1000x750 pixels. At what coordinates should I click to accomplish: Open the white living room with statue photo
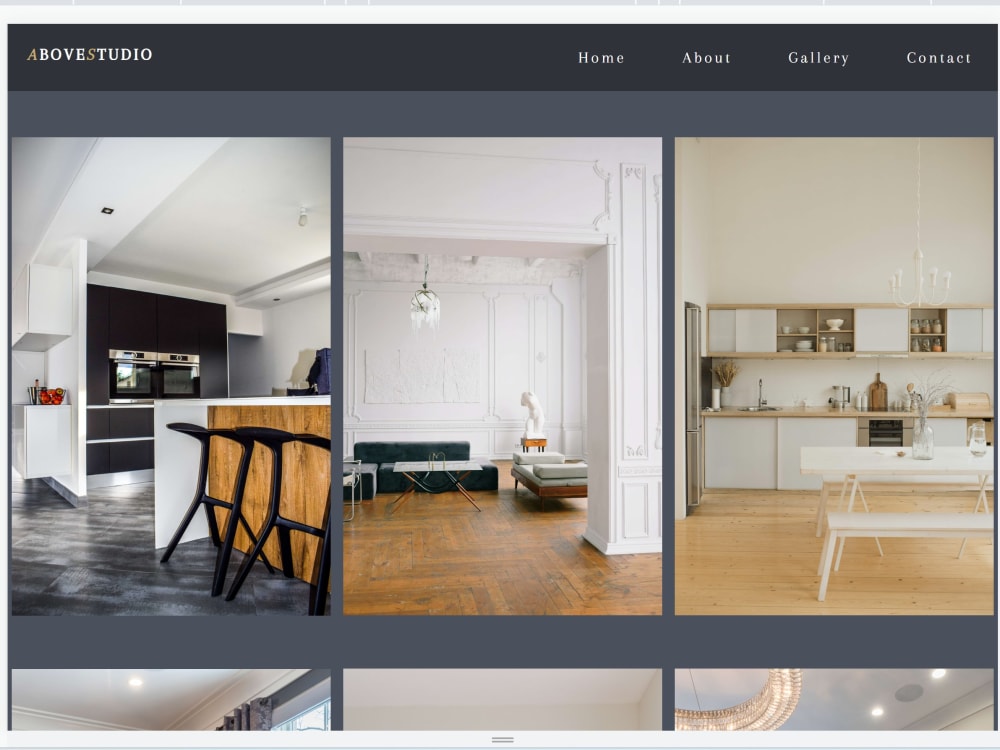tap(503, 376)
